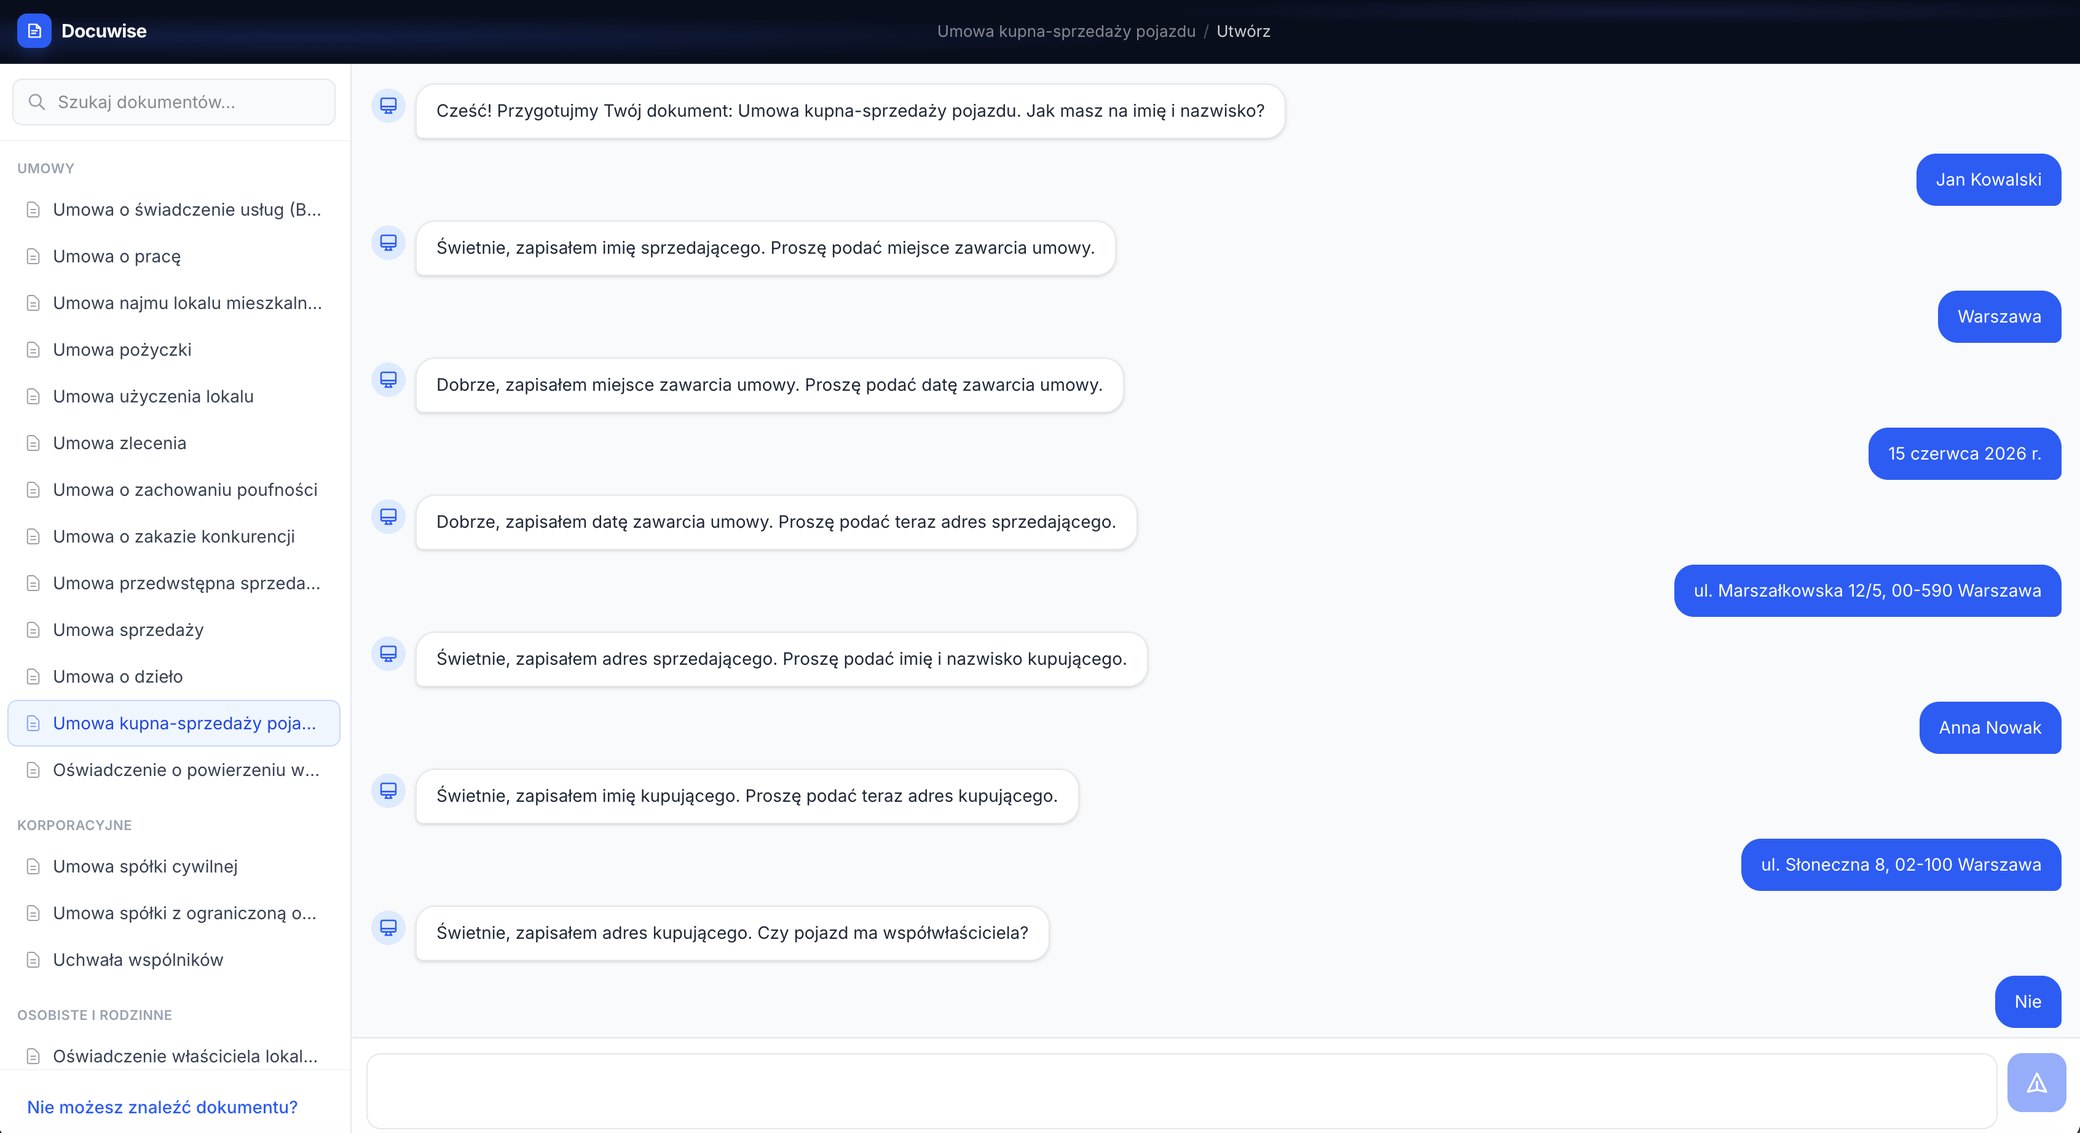Click the document icon next to Umowa o pracę
2080x1133 pixels.
33,257
